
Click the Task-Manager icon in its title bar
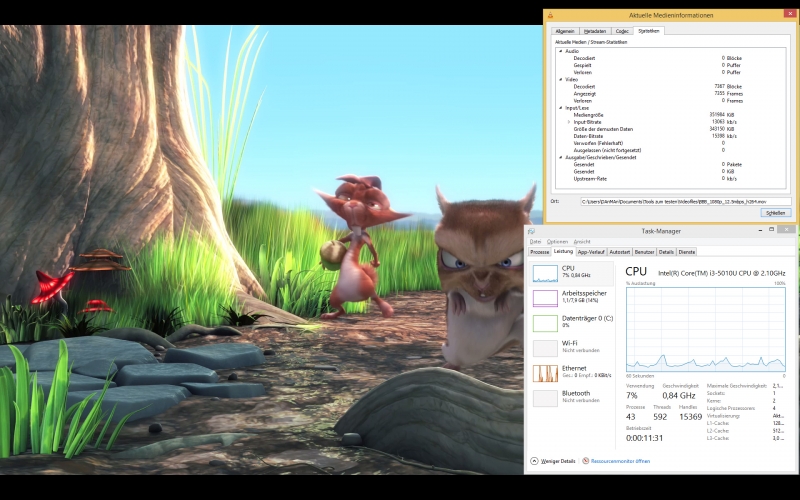531,231
